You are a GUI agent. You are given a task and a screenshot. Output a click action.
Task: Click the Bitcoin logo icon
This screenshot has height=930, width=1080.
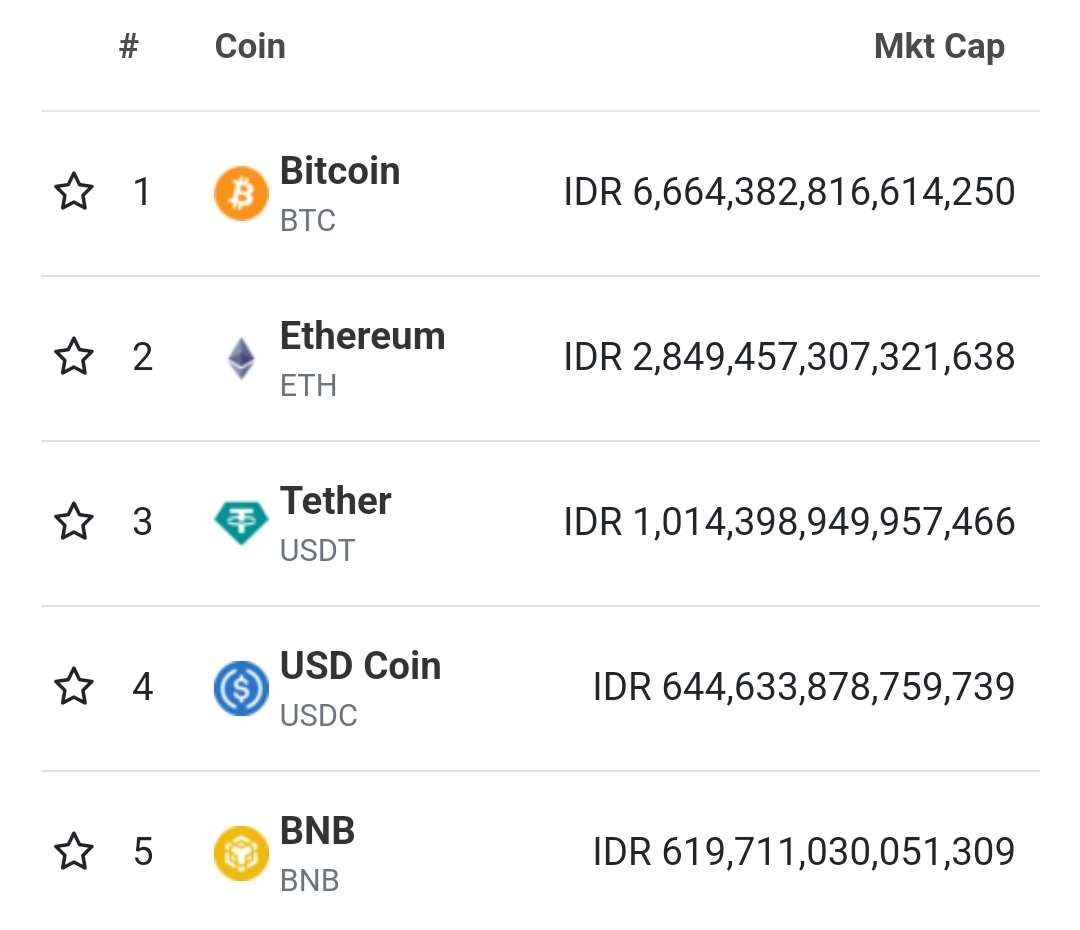pos(241,193)
